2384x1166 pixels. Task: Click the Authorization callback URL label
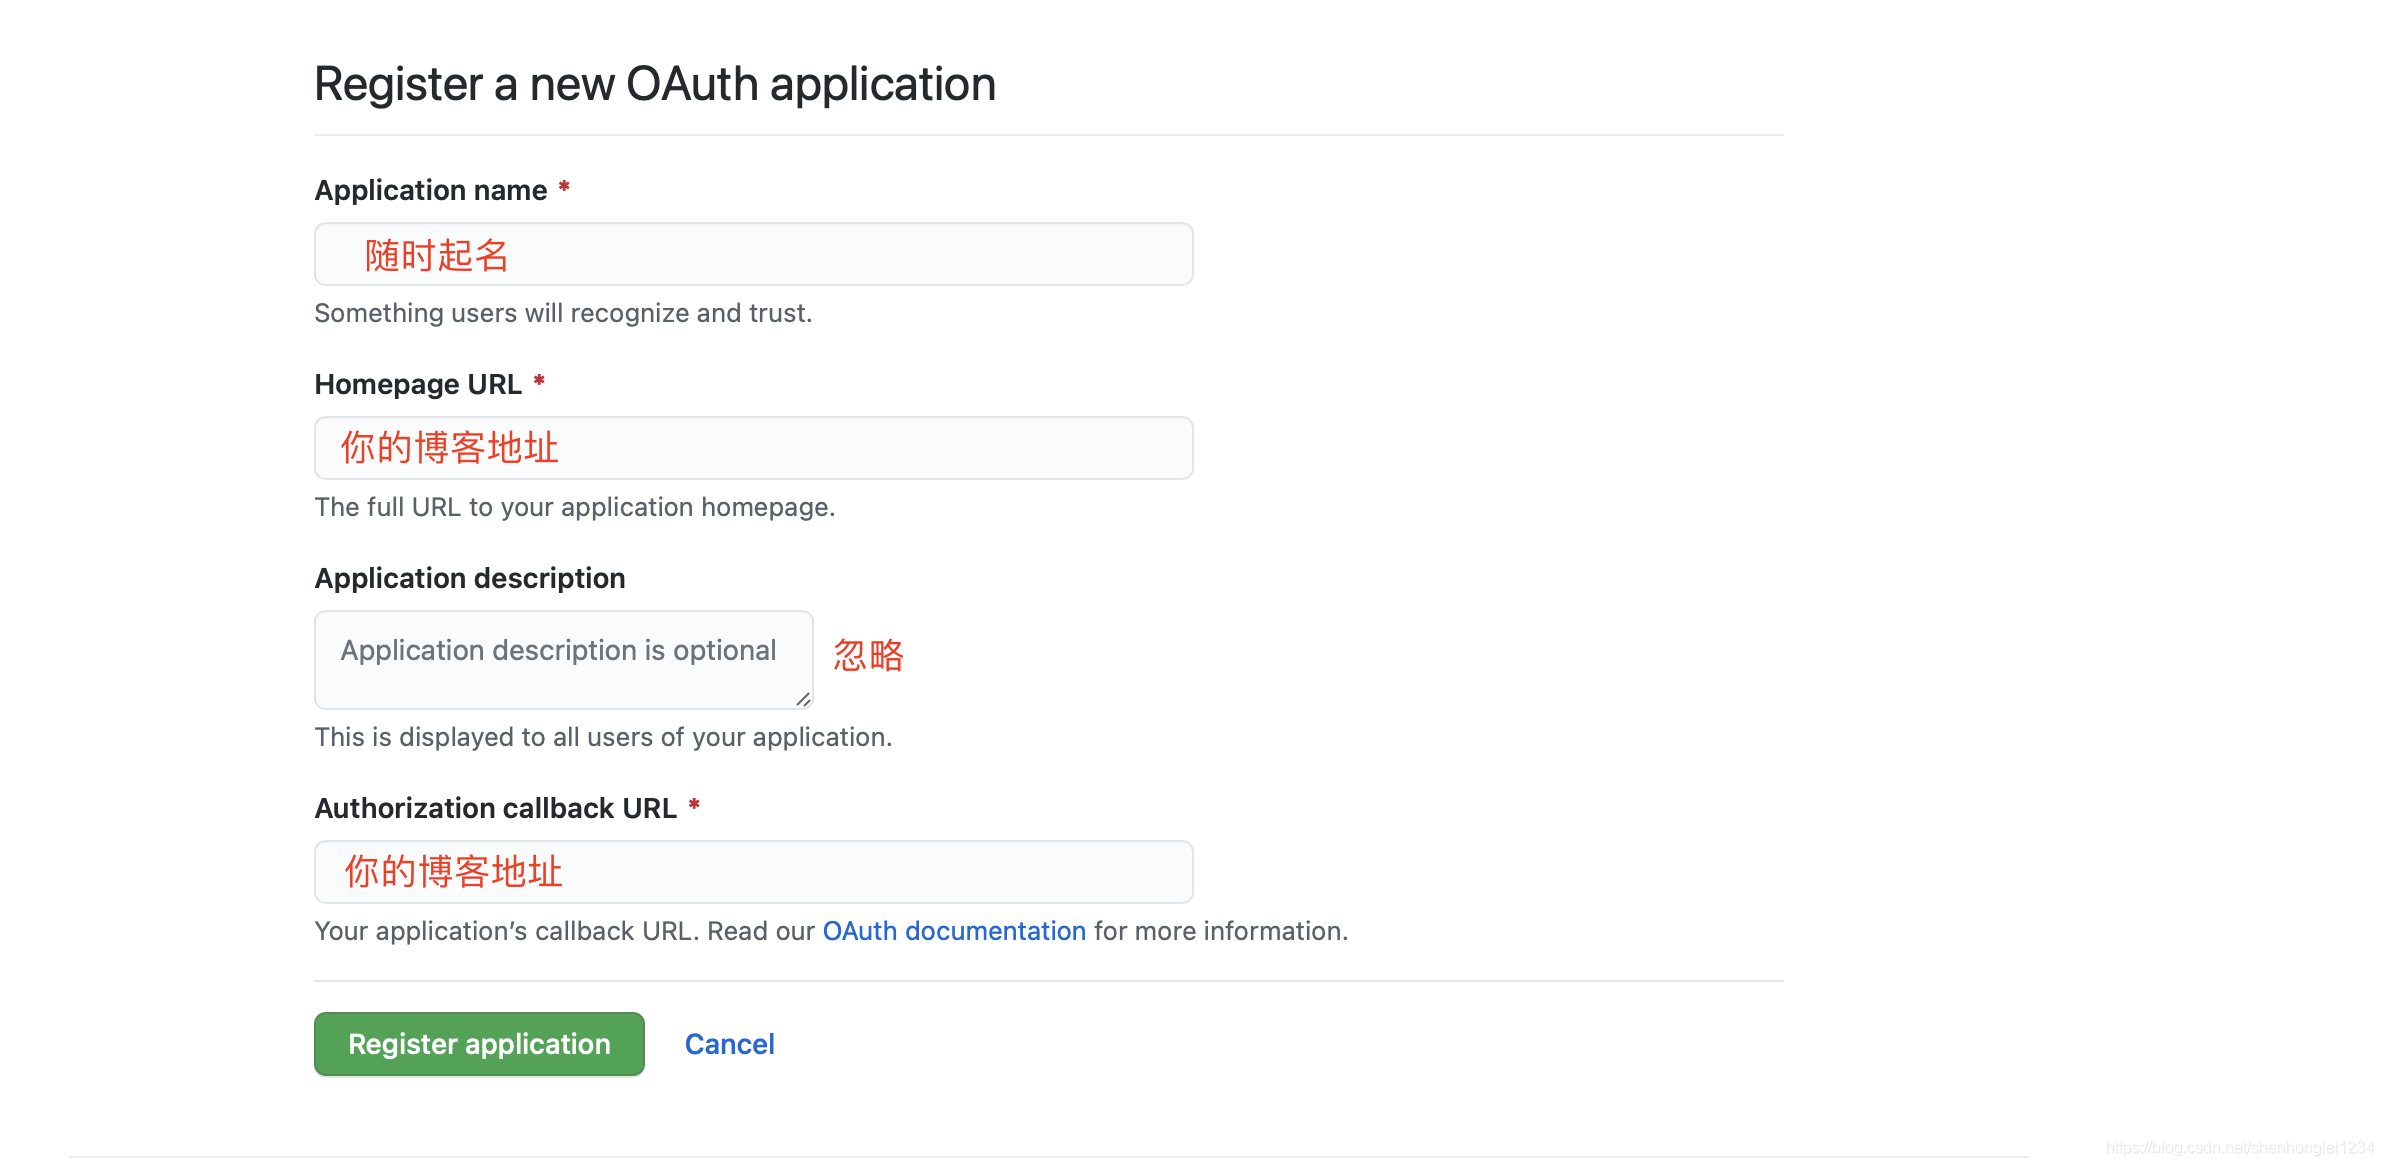(x=495, y=808)
